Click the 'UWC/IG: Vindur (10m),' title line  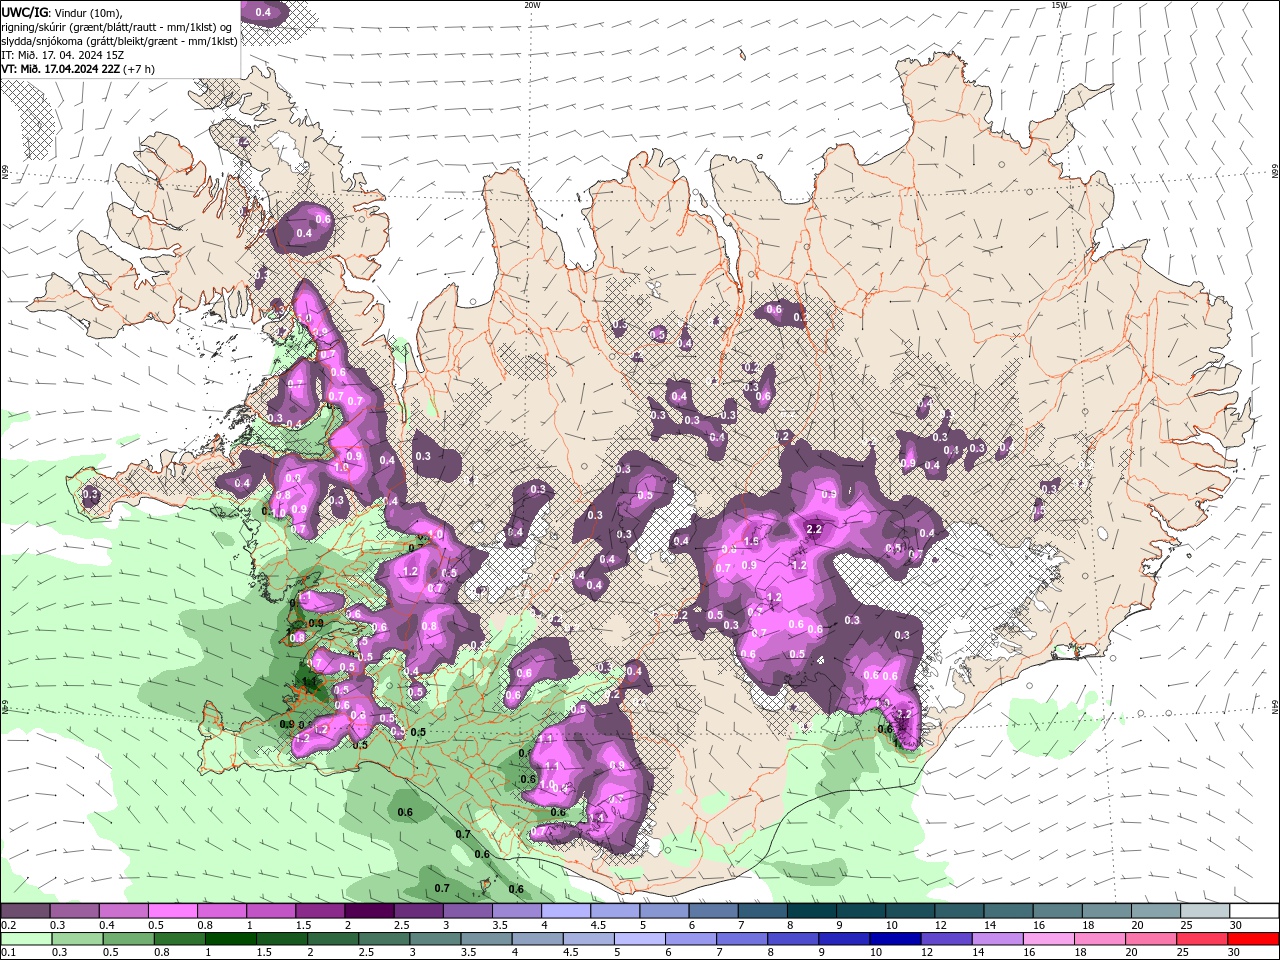pyautogui.click(x=62, y=12)
